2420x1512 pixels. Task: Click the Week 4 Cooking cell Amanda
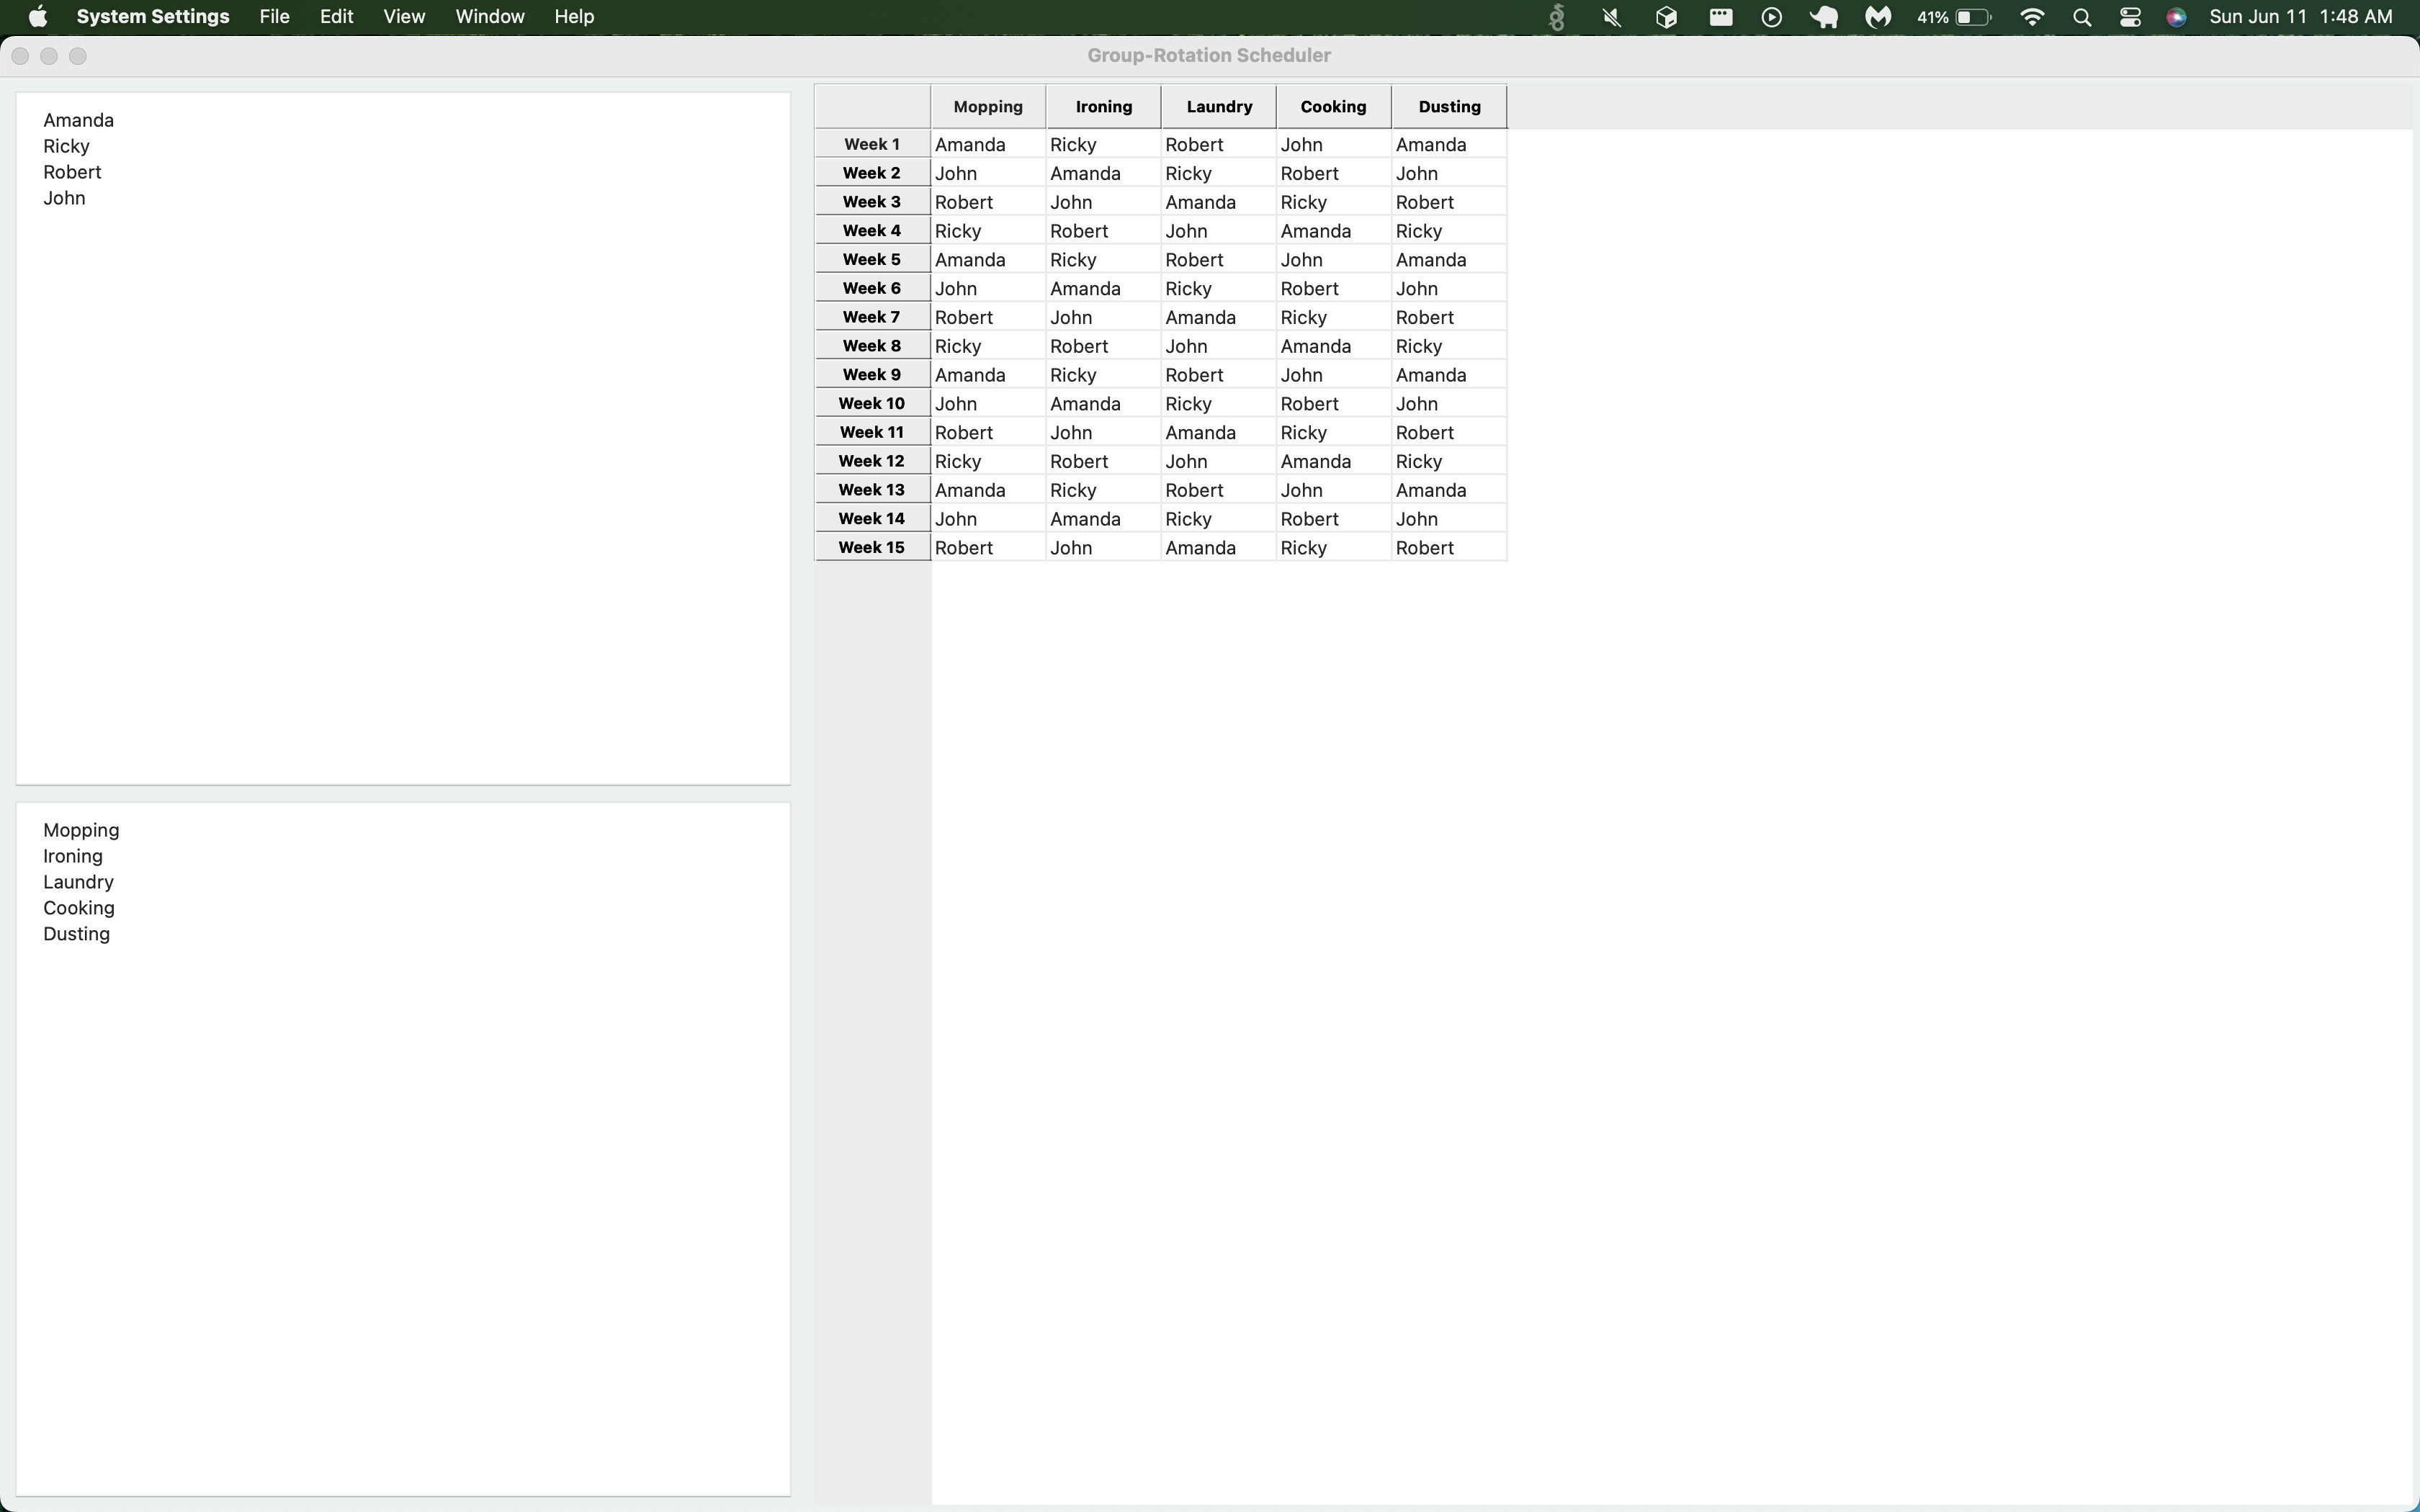[x=1333, y=231]
